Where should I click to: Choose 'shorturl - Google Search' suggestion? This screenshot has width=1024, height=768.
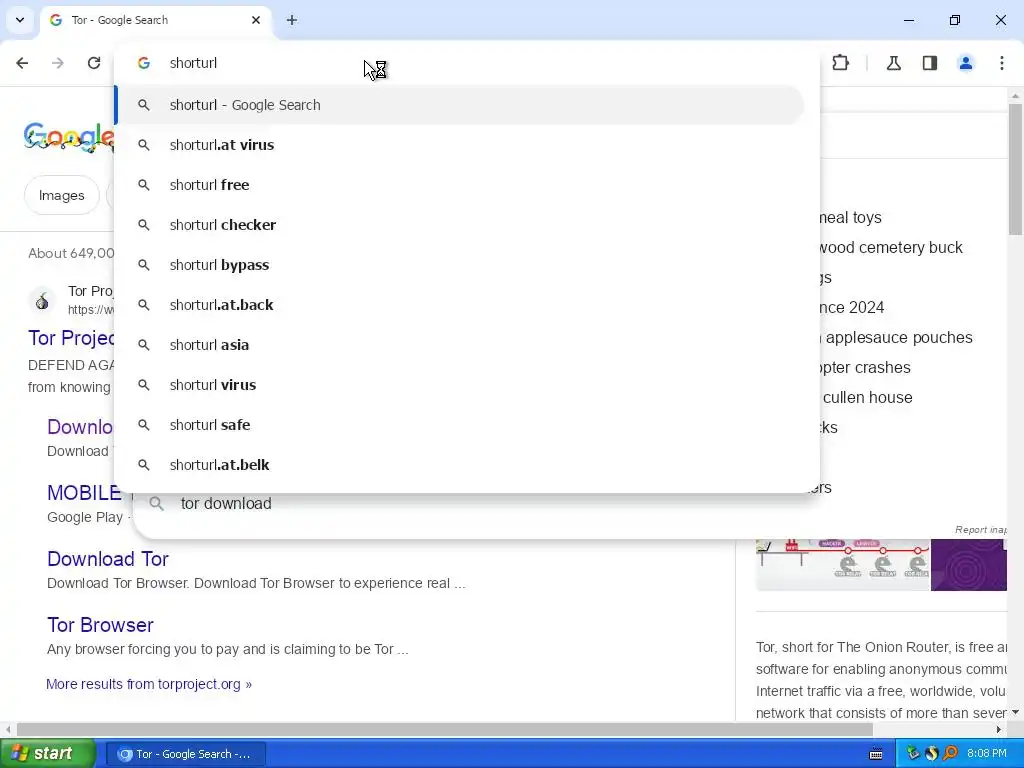click(460, 105)
